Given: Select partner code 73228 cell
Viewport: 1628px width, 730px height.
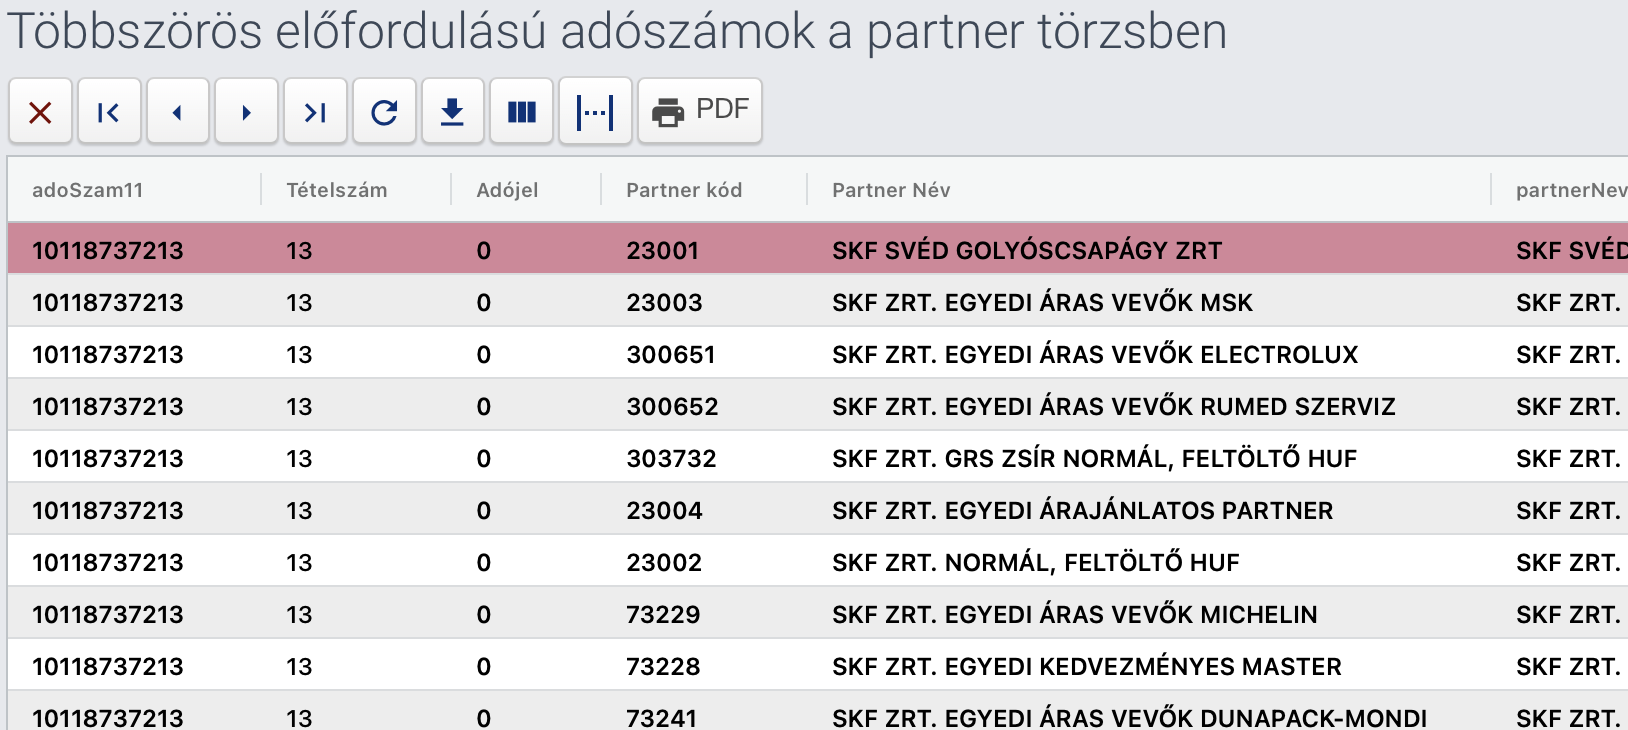Looking at the screenshot, I should (x=663, y=666).
